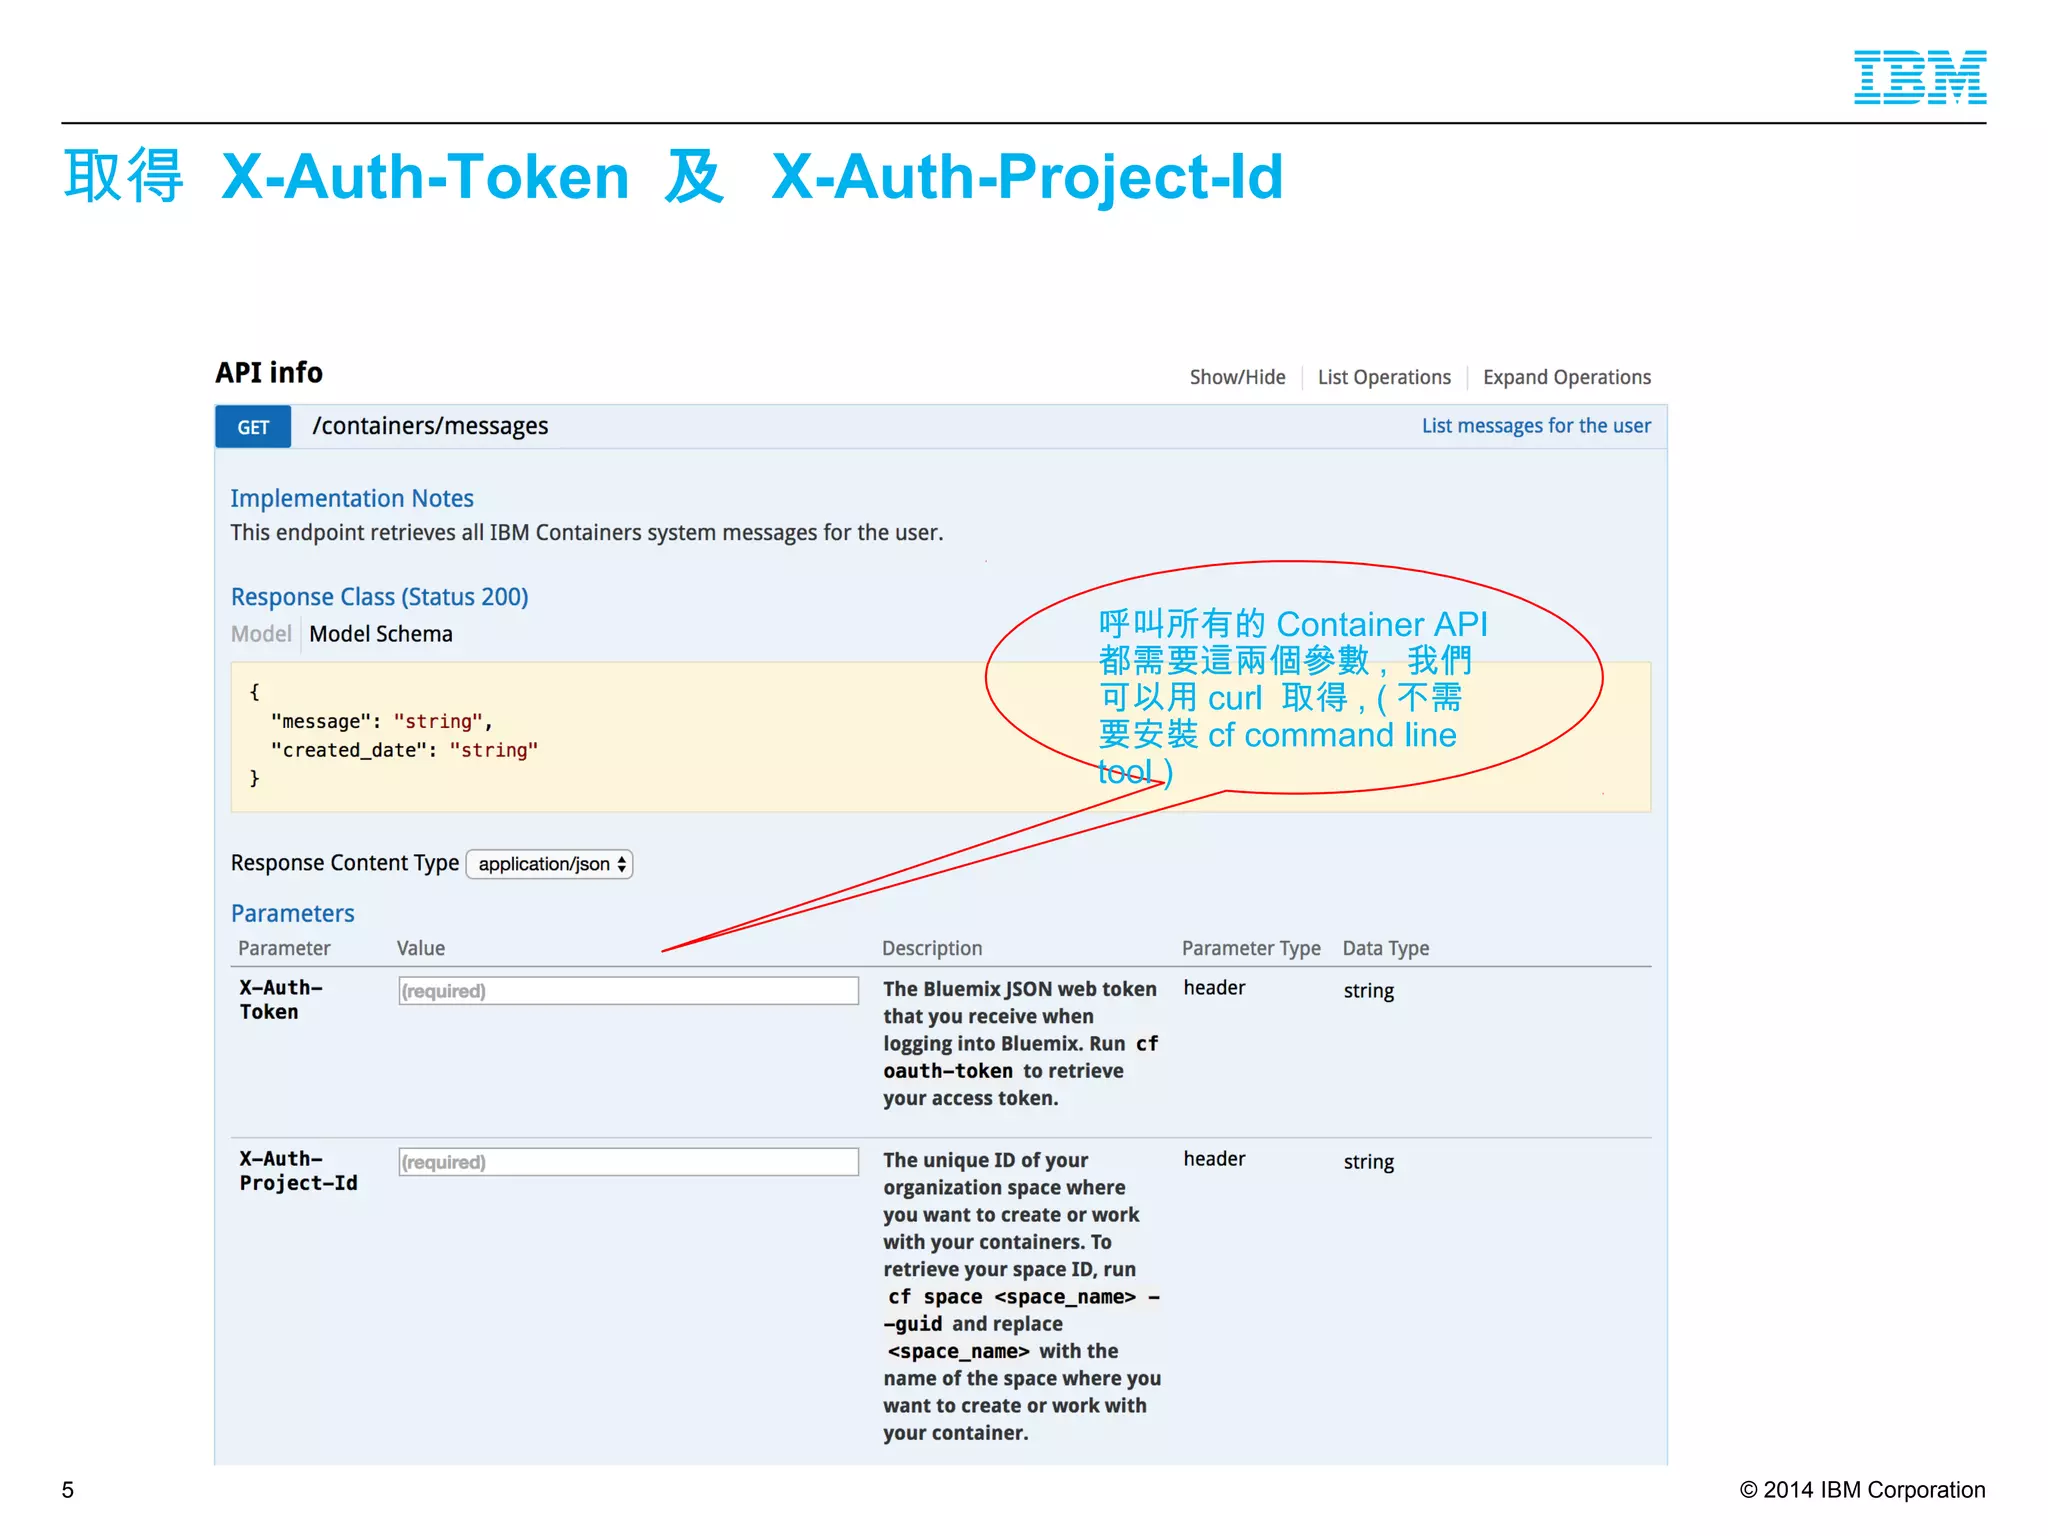Click 'string' data type in X-Auth-Project-Id row
This screenshot has height=1536, width=2048.
[1368, 1162]
